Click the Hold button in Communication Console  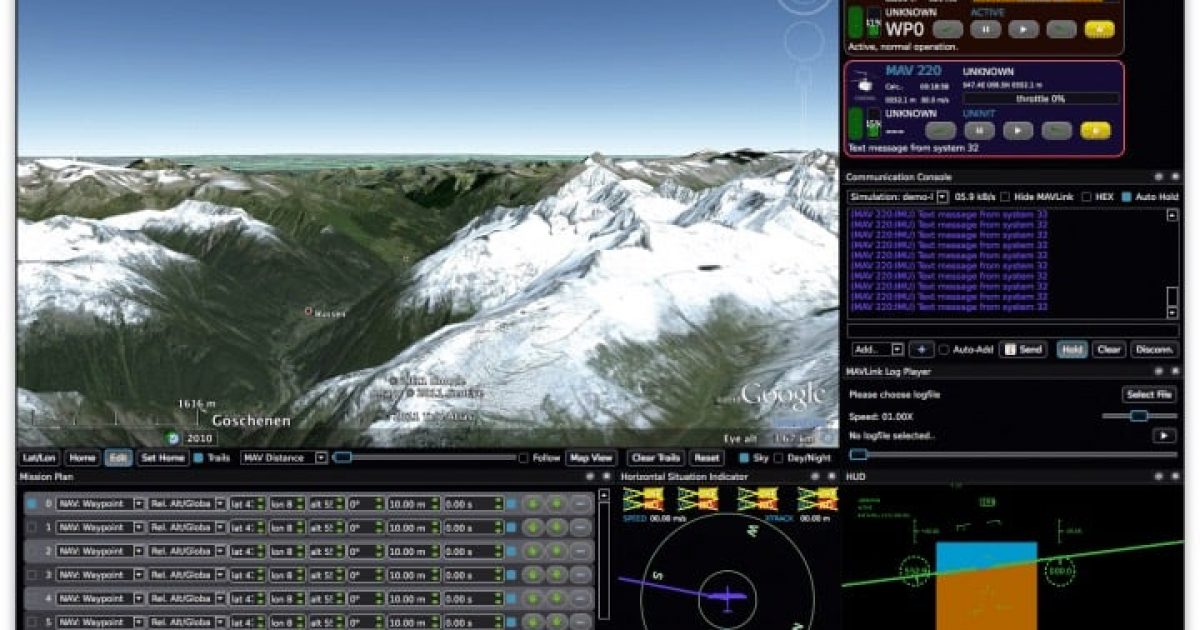coord(1072,350)
